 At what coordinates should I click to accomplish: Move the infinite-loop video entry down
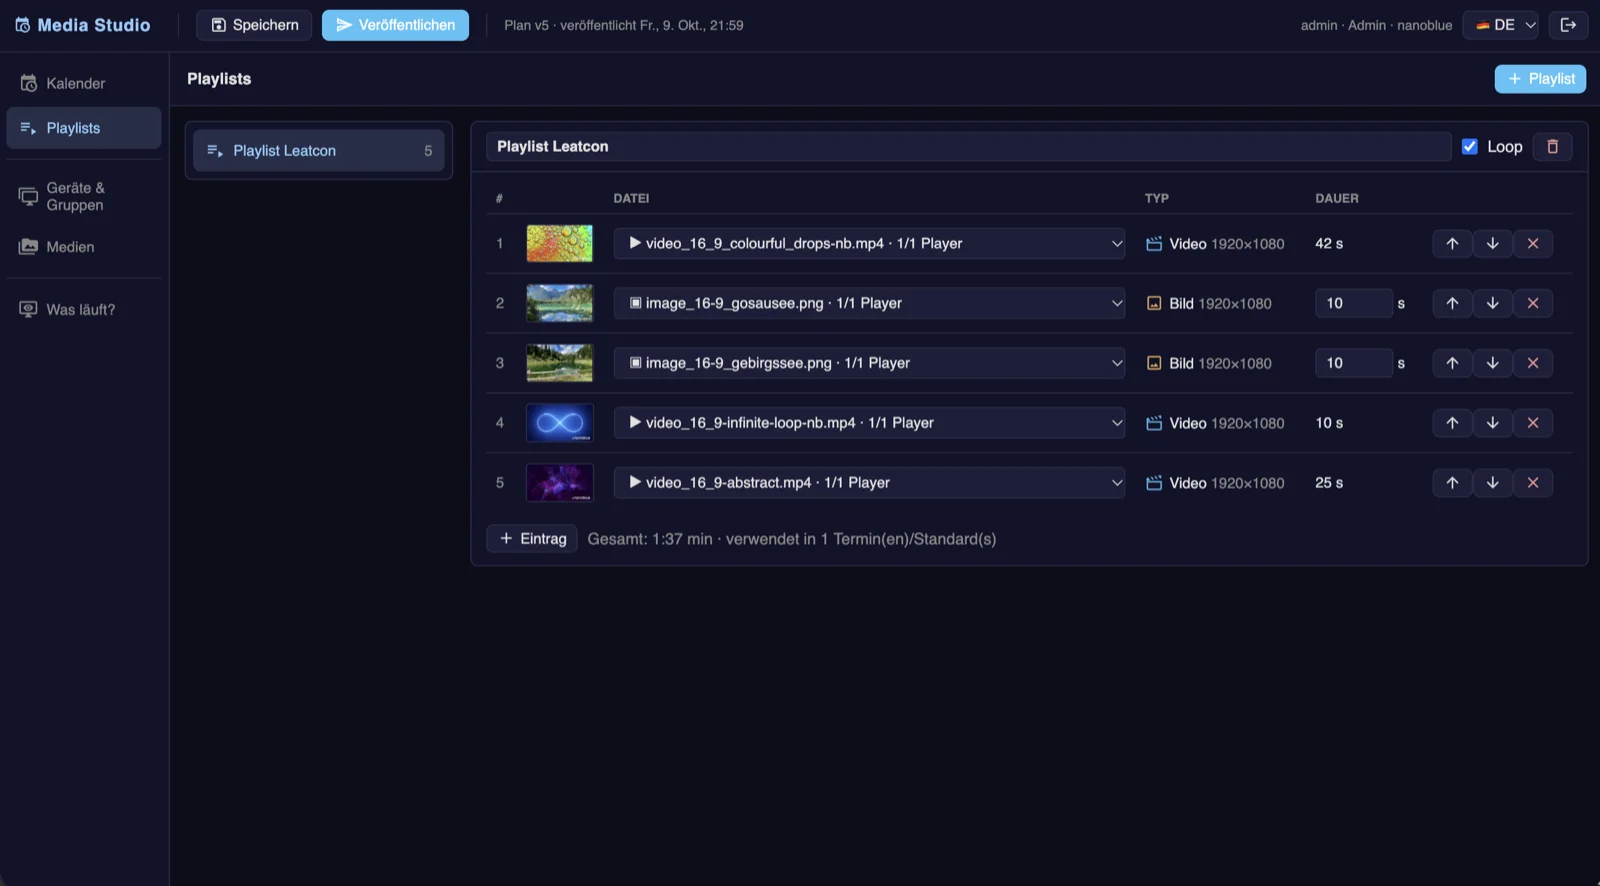coord(1492,423)
